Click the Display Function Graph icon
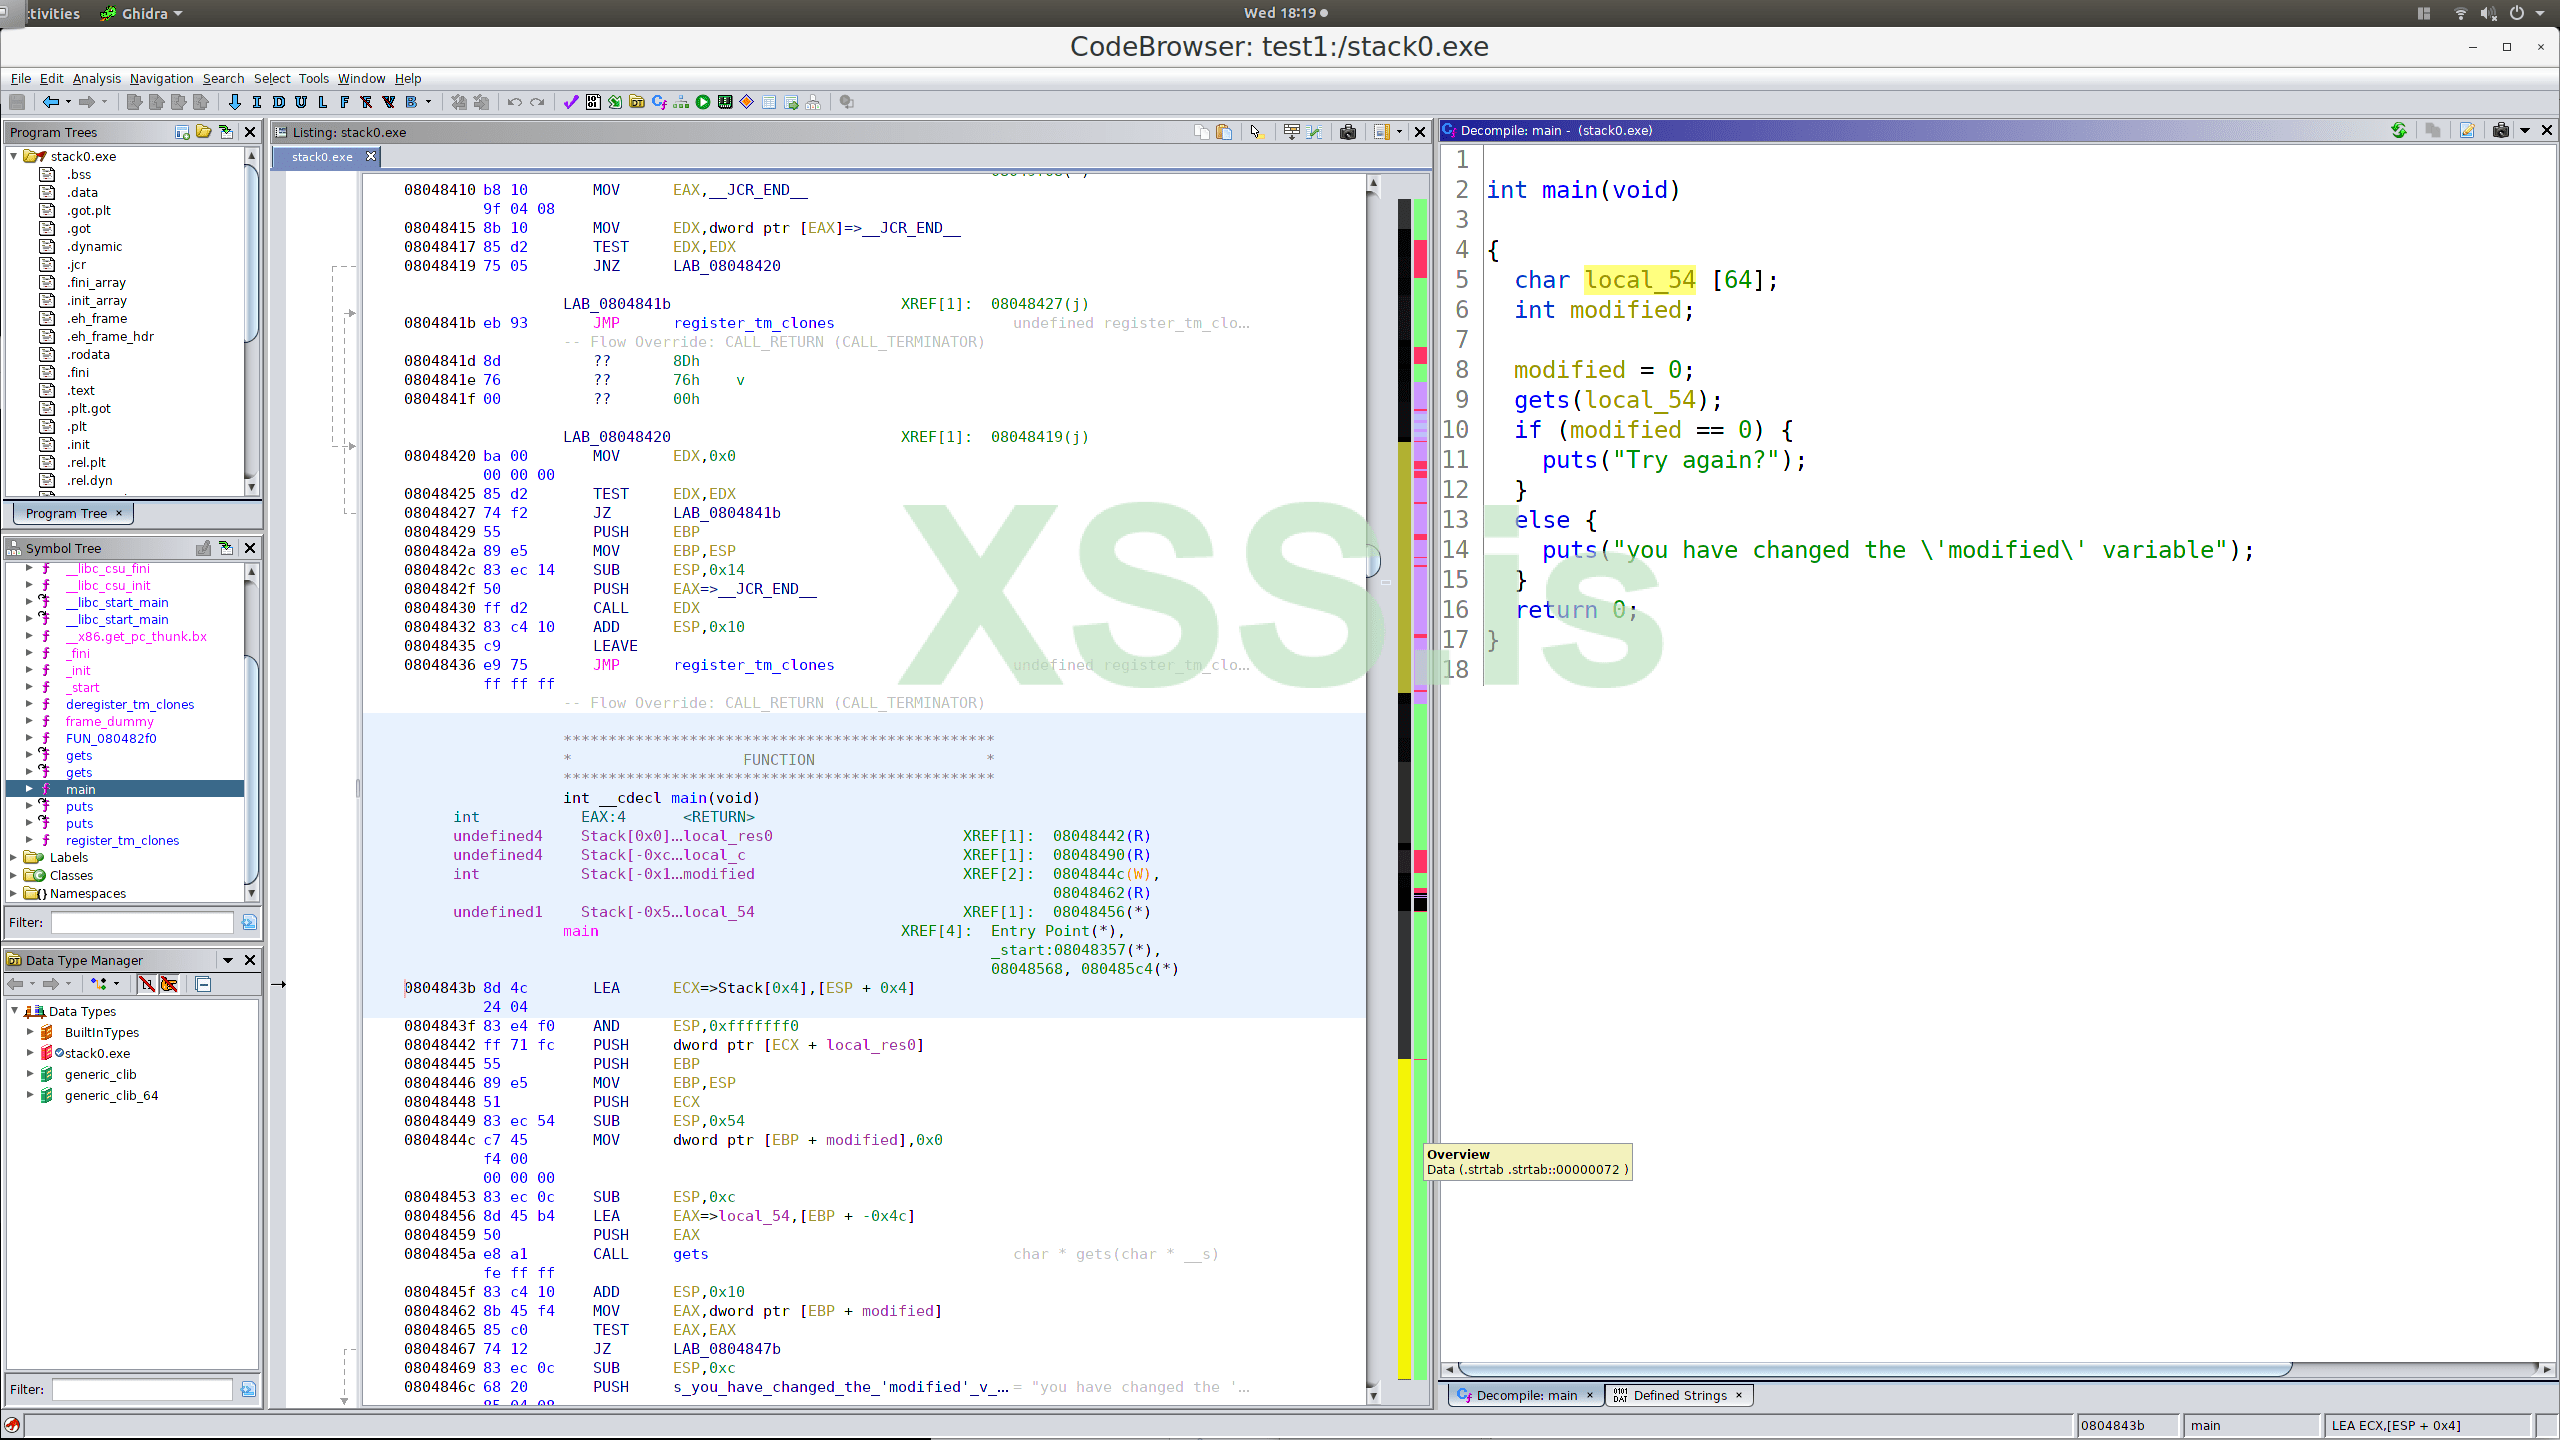2560x1440 pixels. coord(681,102)
